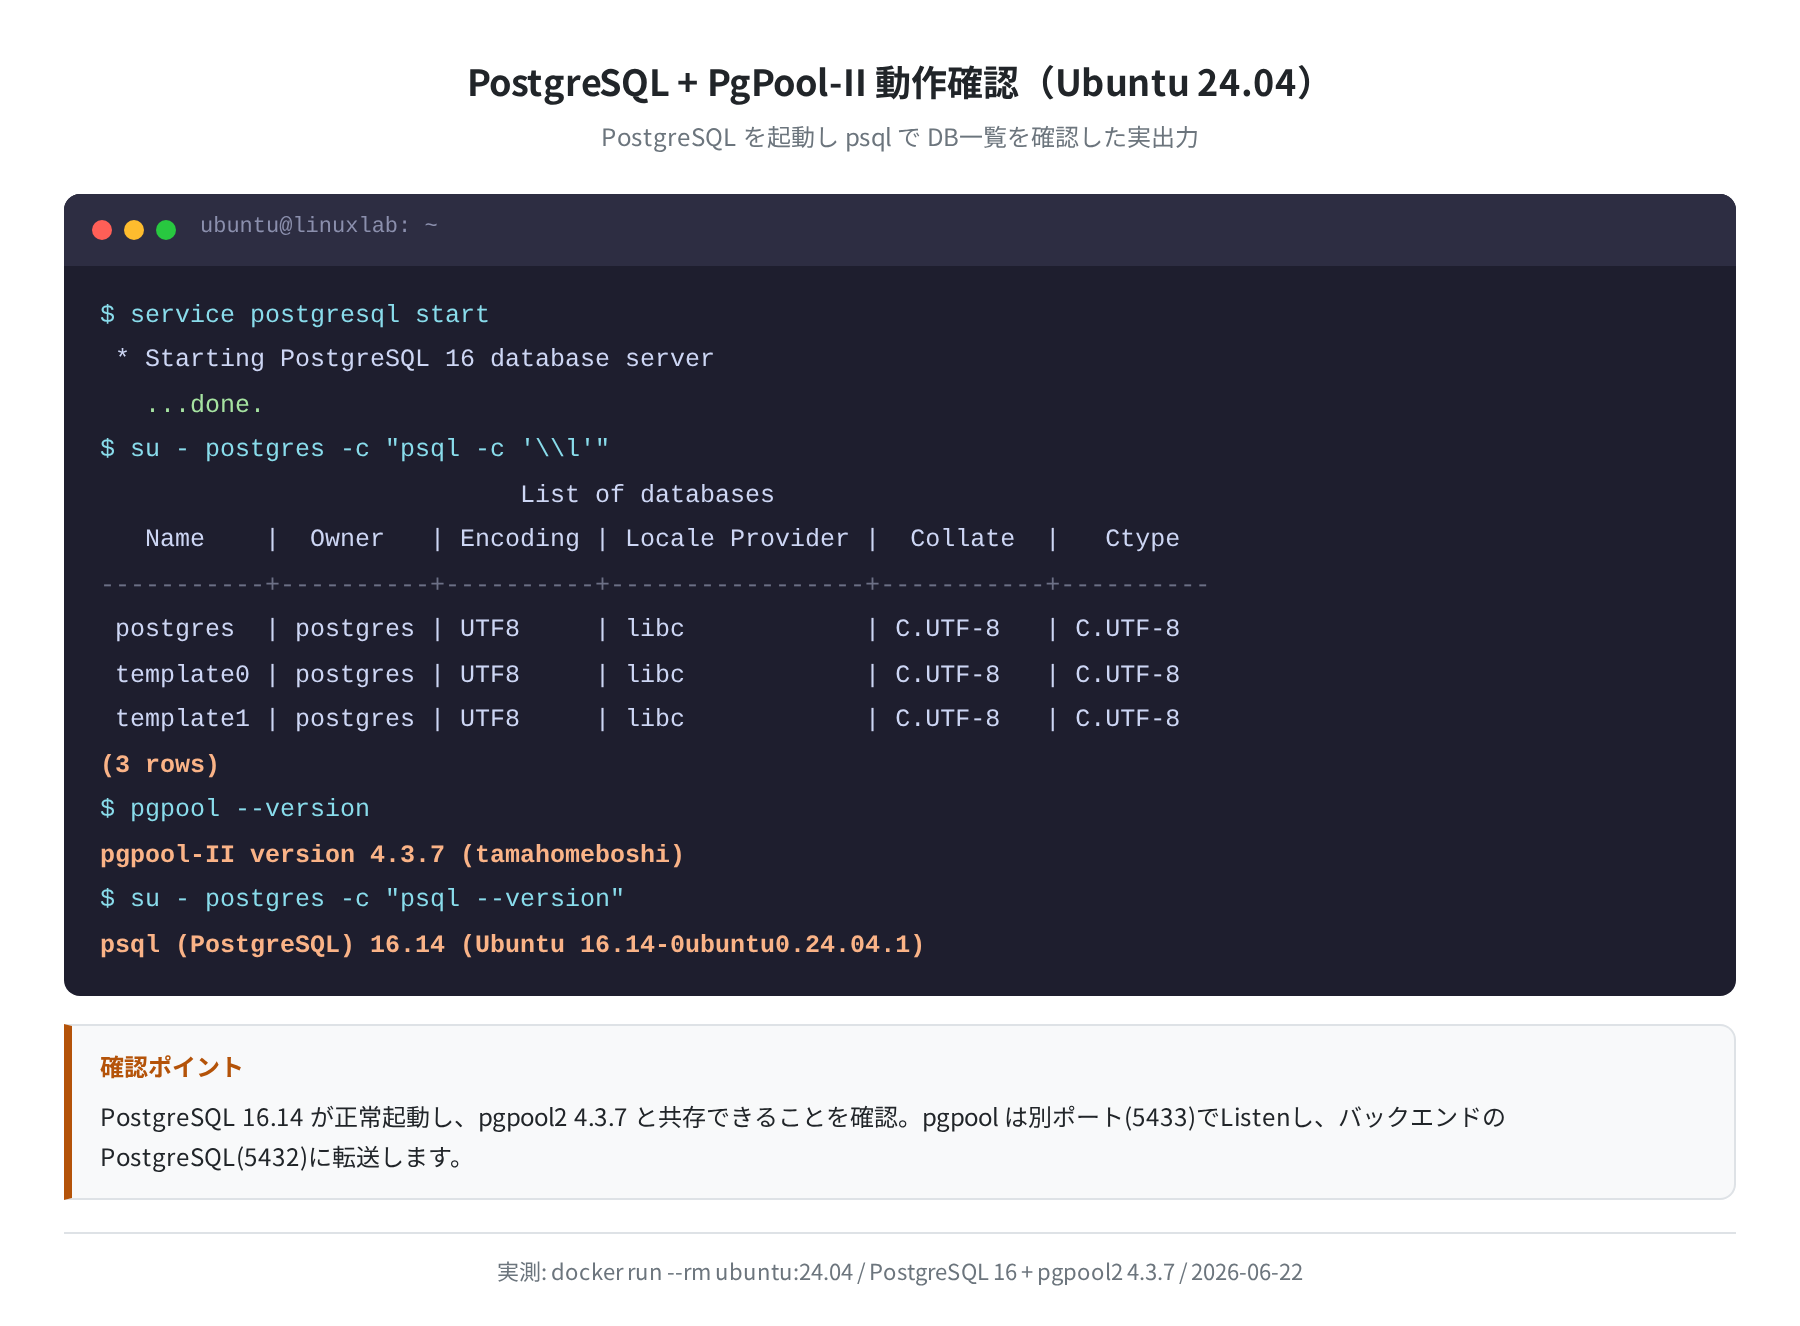This screenshot has width=1800, height=1326.
Task: Click the Name column header
Action: (x=175, y=539)
